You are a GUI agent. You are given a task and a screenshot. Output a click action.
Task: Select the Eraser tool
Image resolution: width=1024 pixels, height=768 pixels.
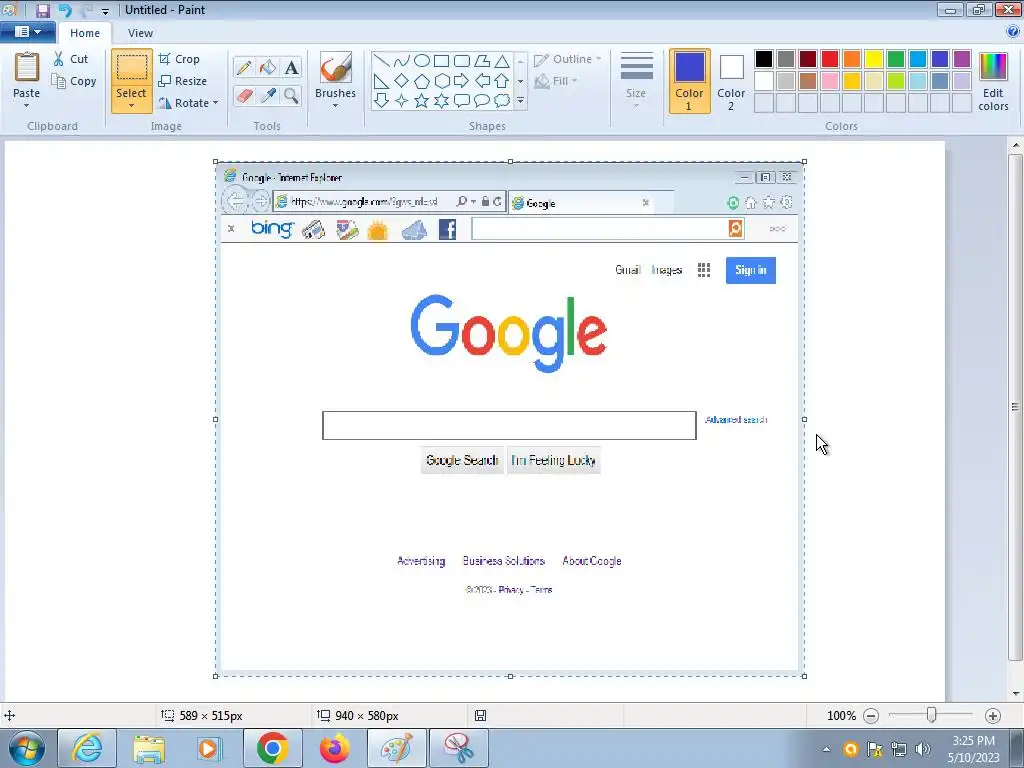[244, 96]
